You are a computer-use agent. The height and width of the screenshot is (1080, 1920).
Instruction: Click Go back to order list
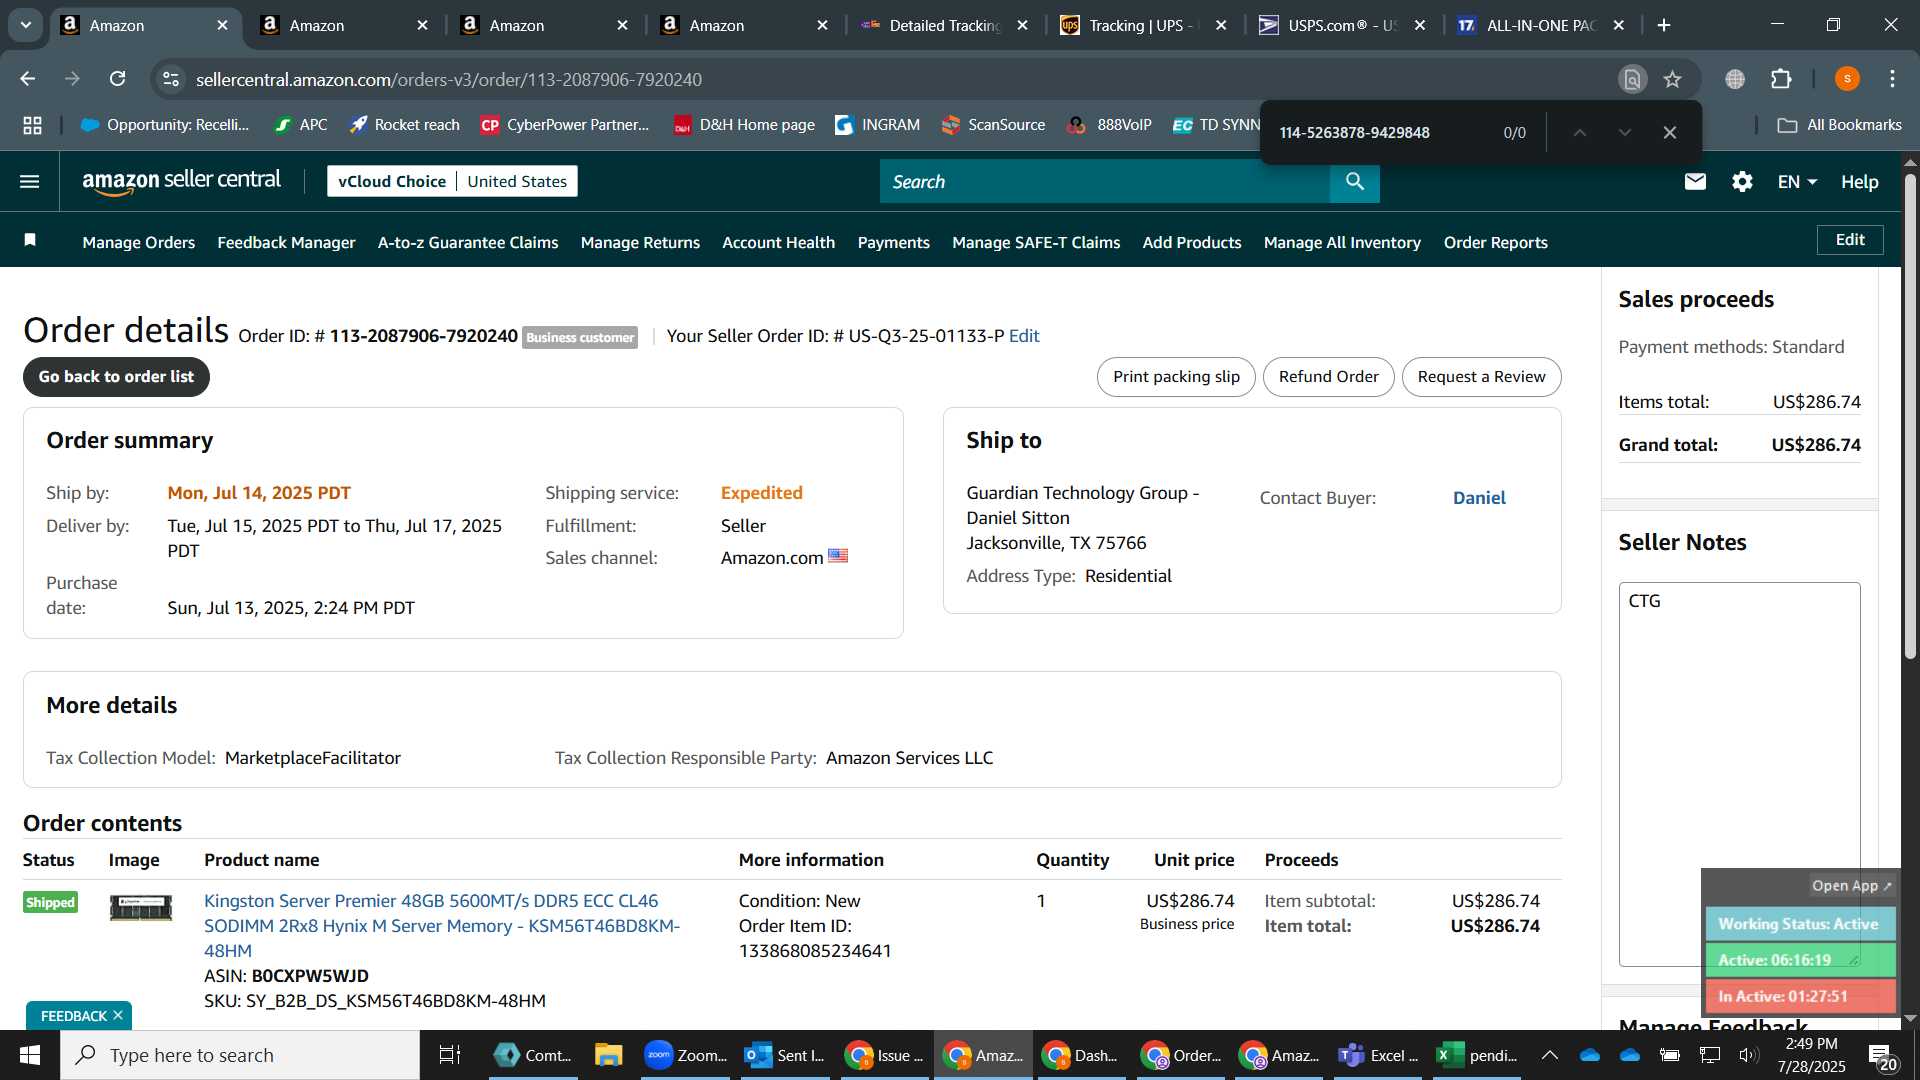pos(116,377)
